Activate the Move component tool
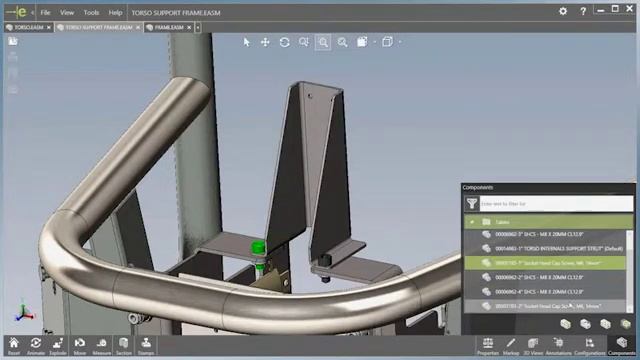 [80, 346]
